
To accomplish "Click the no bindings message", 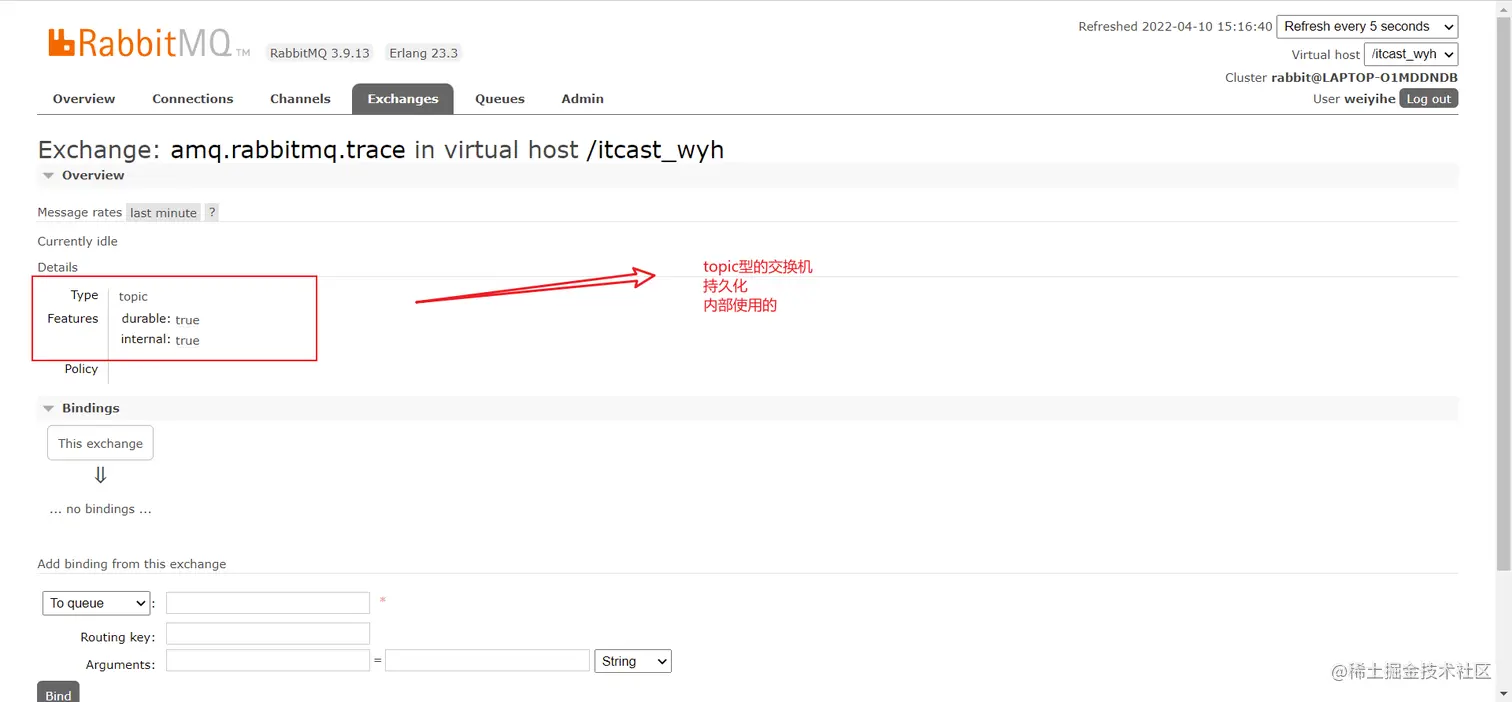I will pos(100,509).
